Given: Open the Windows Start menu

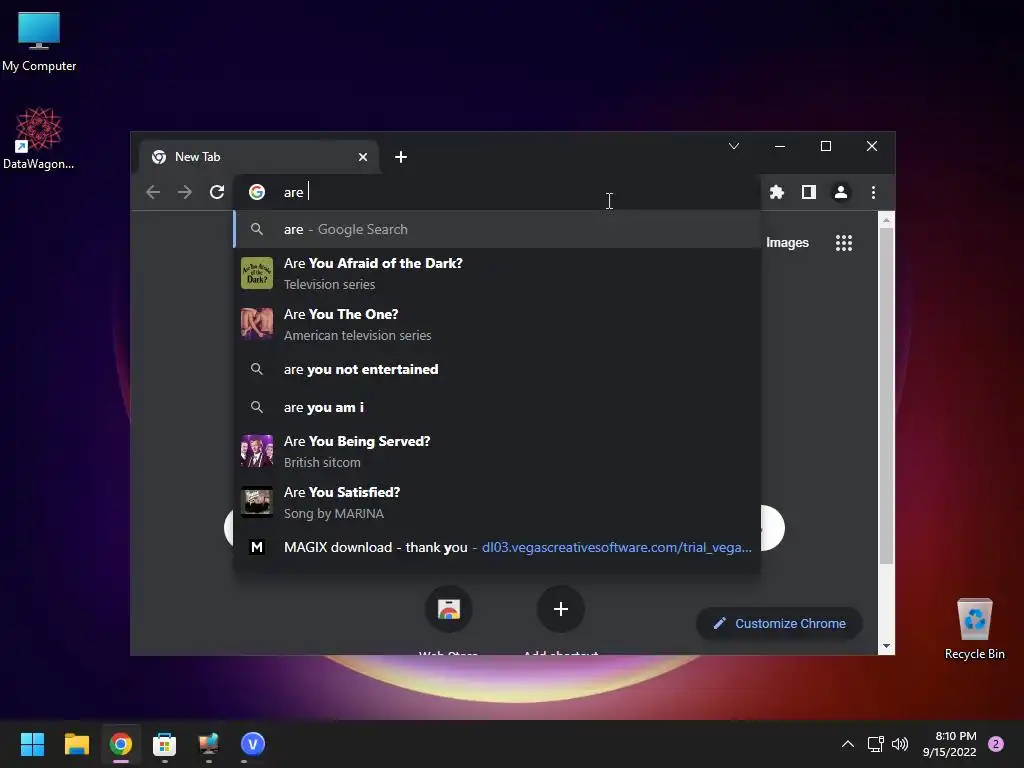Looking at the screenshot, I should (x=32, y=744).
